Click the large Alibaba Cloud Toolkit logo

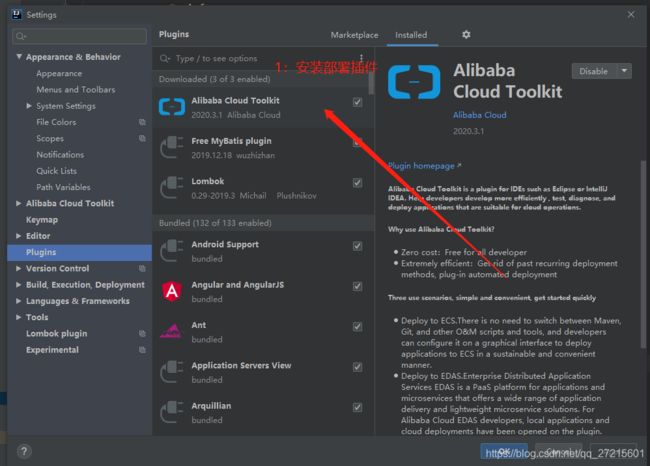(414, 82)
